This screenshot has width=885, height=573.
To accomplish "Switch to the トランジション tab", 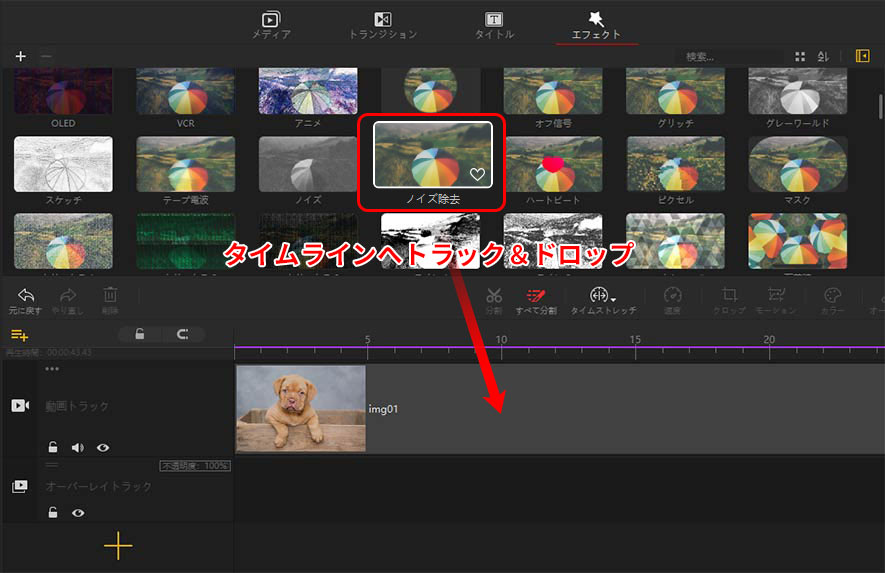I will pyautogui.click(x=383, y=26).
